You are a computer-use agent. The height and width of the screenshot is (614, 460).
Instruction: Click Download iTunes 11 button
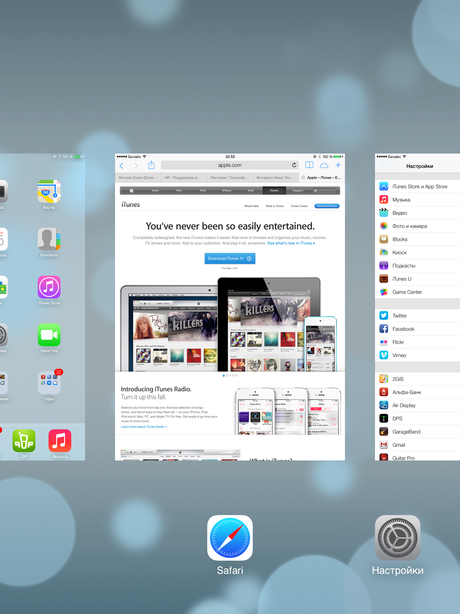tap(230, 258)
